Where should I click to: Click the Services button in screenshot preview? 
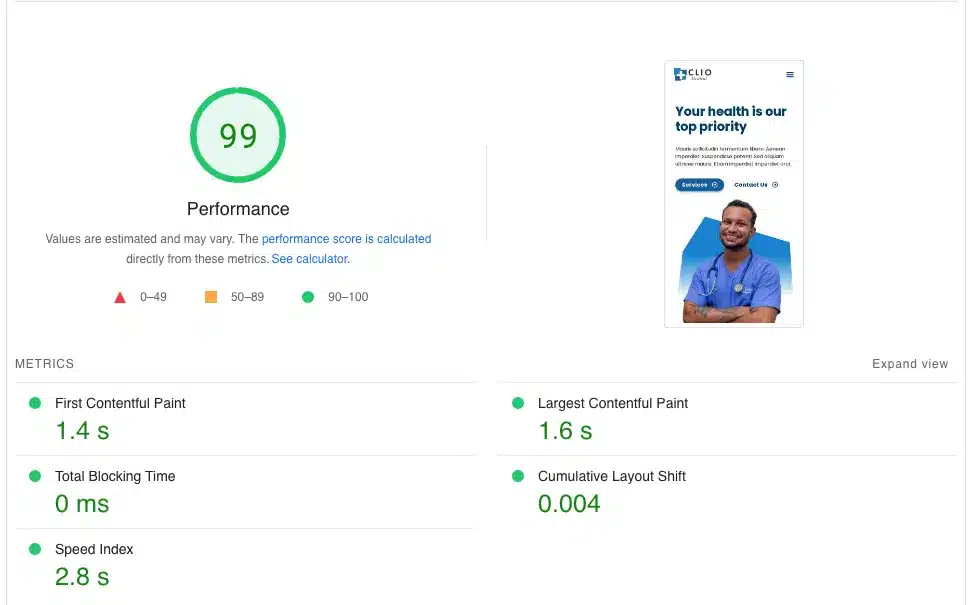[698, 185]
